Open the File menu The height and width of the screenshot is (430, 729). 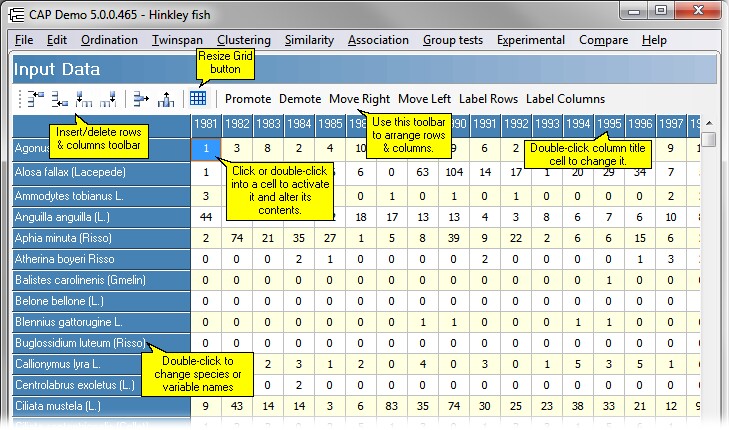[24, 40]
